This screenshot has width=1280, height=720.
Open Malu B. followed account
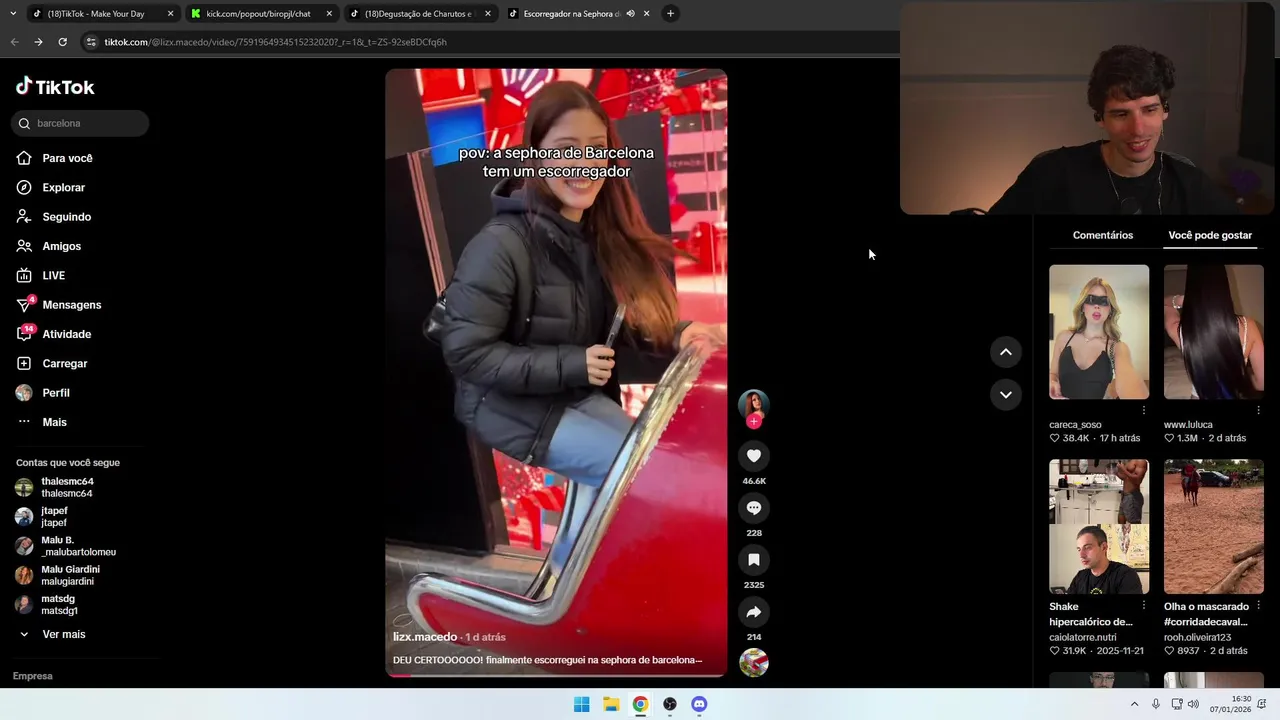66,546
